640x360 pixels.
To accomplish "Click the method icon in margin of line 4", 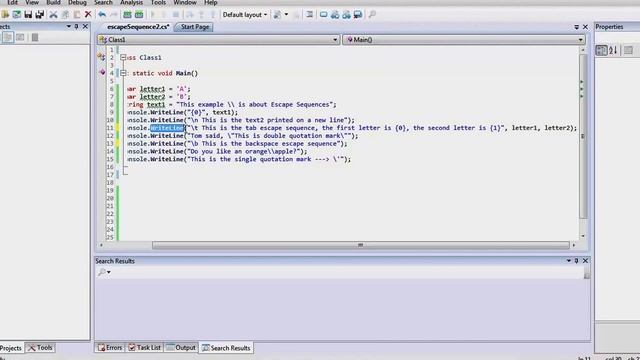I will click(102, 72).
